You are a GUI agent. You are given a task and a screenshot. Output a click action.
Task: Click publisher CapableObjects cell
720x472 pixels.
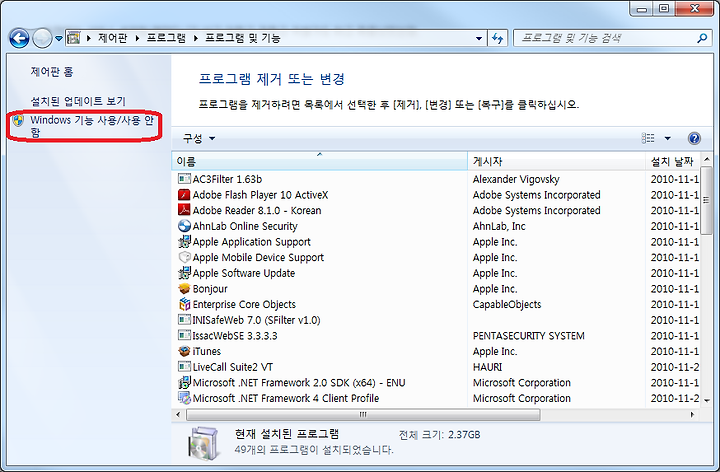tap(507, 304)
